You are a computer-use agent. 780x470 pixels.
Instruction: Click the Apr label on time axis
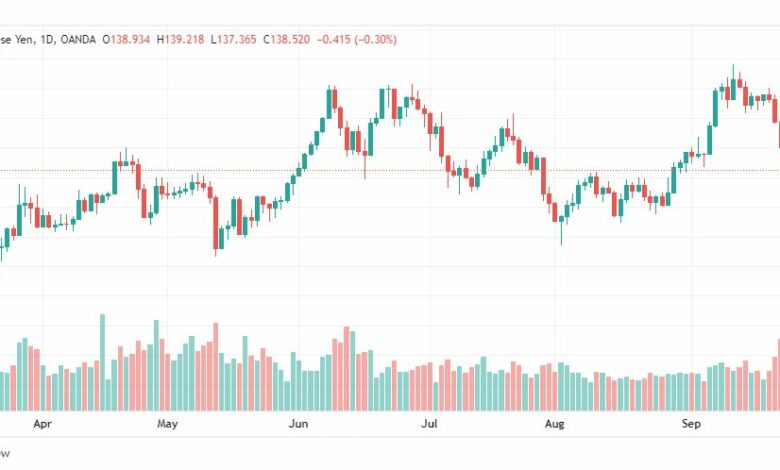[x=42, y=424]
